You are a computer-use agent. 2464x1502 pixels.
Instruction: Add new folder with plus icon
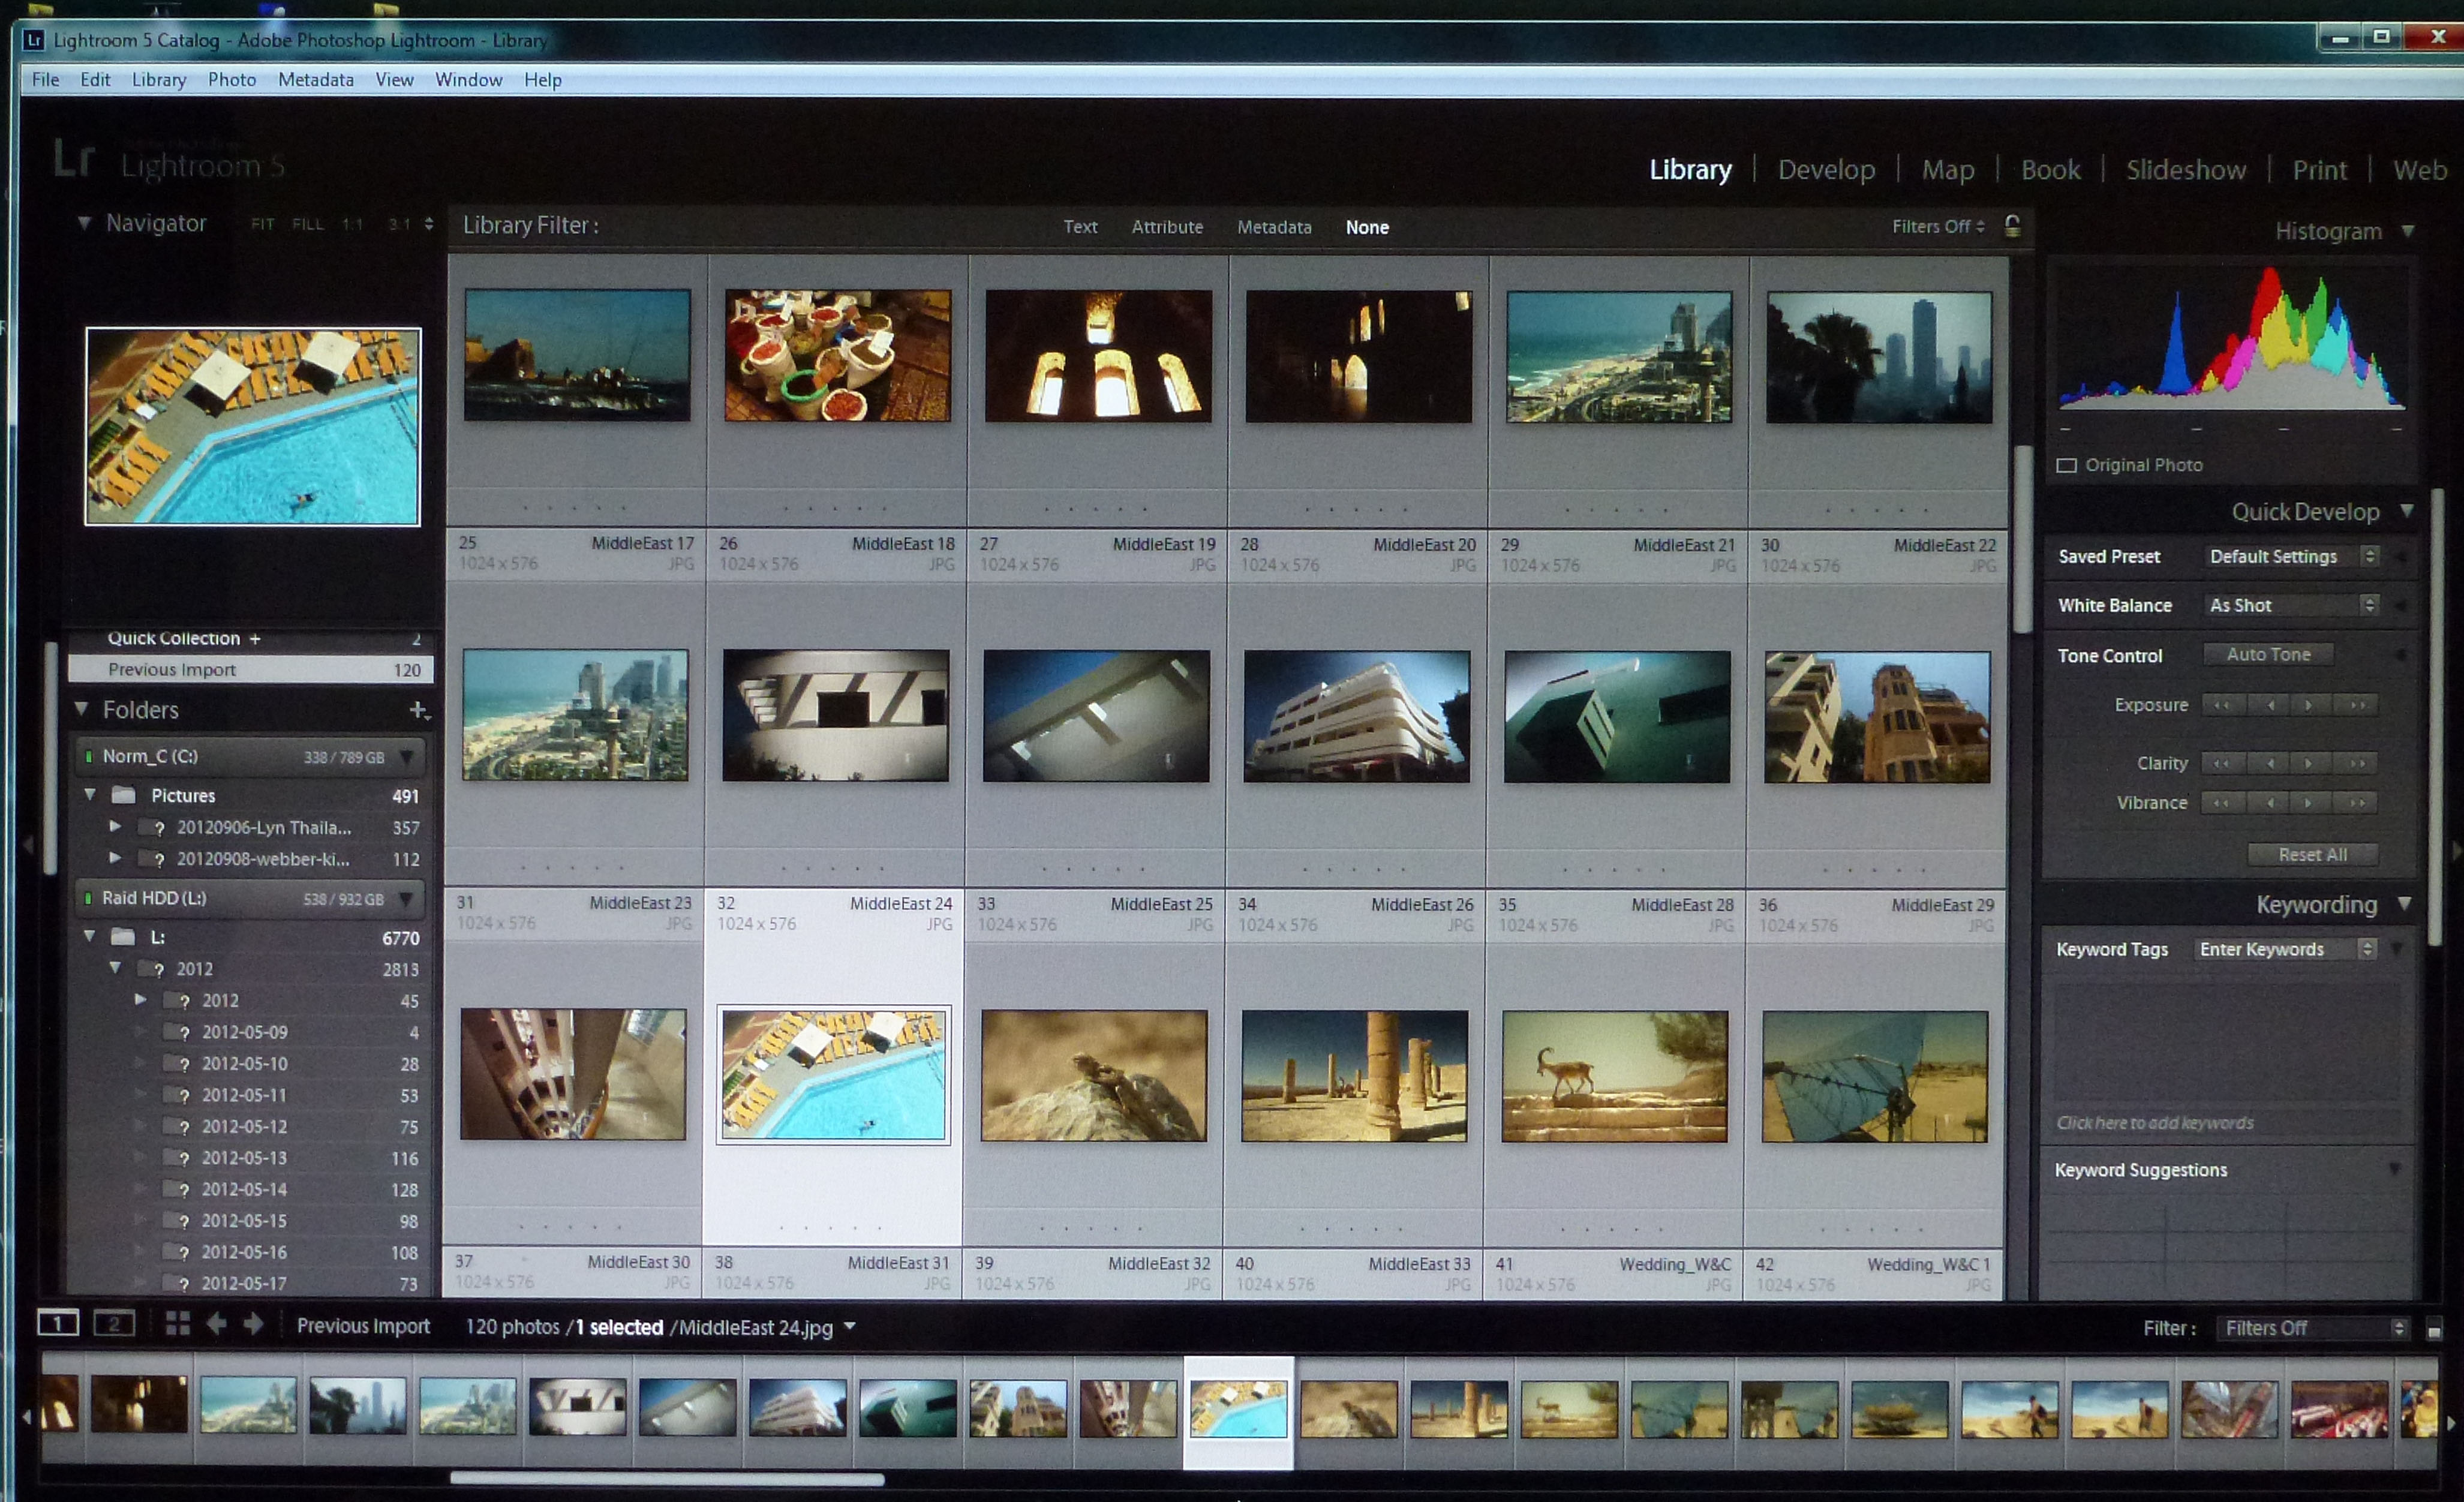pyautogui.click(x=418, y=710)
